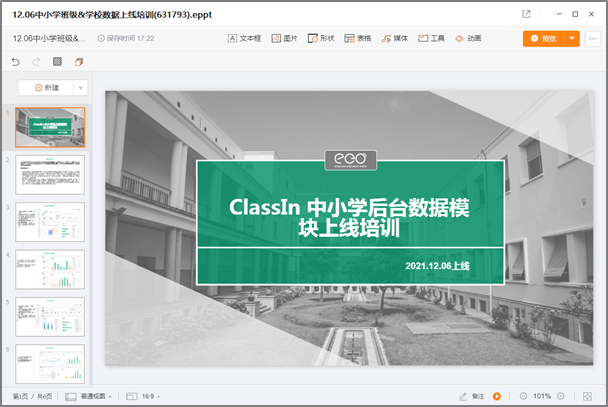Click the fit-to-window icon
Screen dimensions: 608x407
pyautogui.click(x=587, y=396)
